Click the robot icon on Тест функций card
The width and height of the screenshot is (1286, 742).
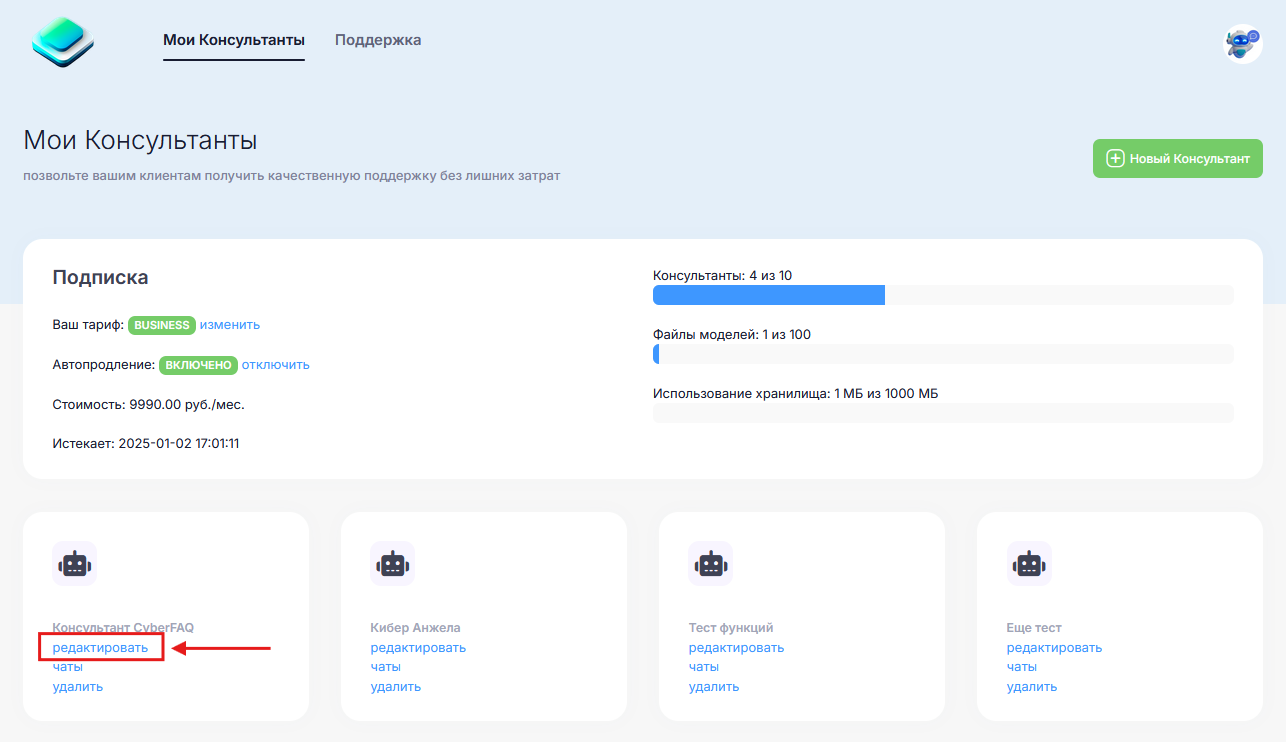click(711, 563)
